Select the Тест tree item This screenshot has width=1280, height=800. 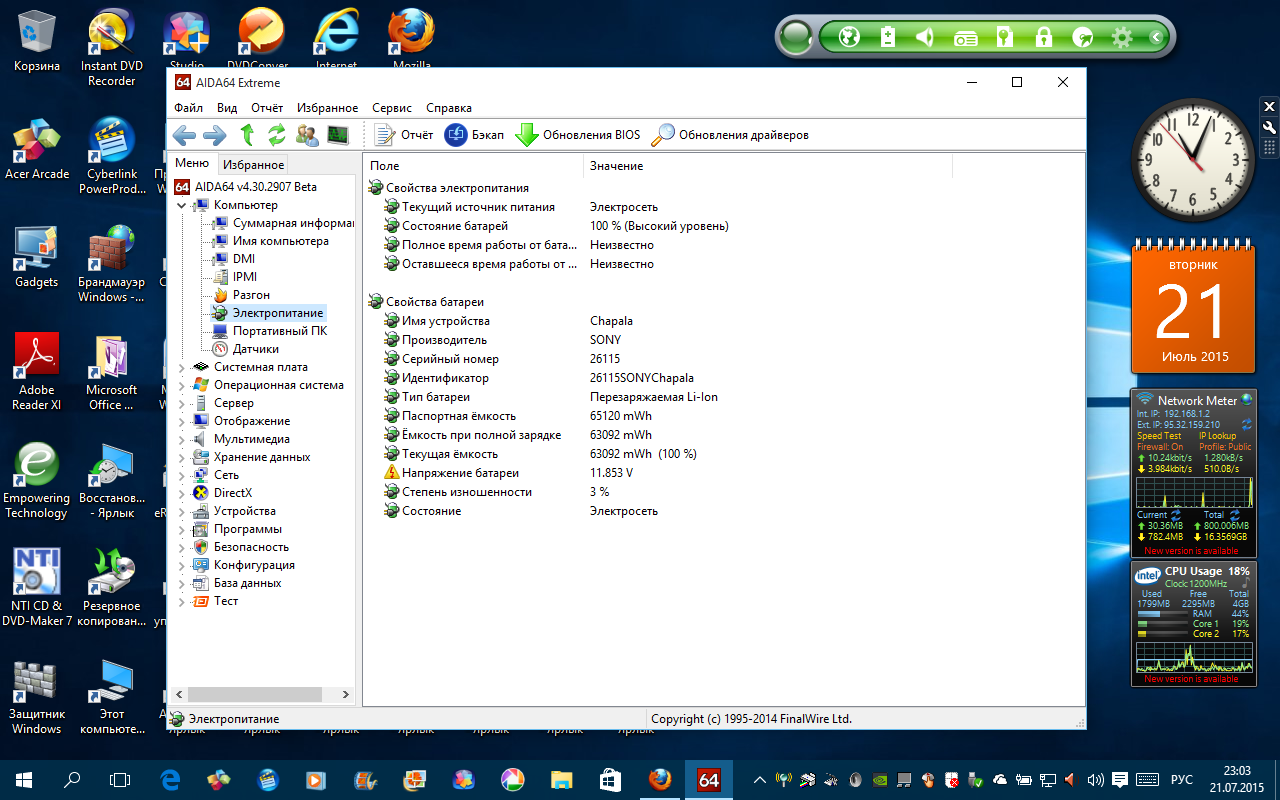[x=216, y=601]
